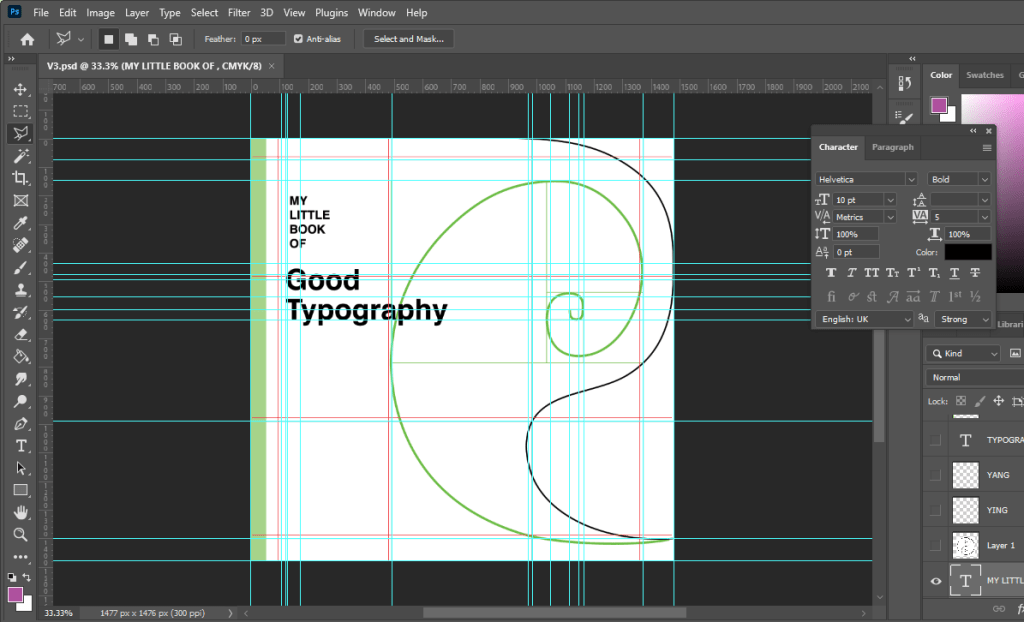Select the Magic Wand tool
Screen dimensions: 1024x622
pos(20,156)
